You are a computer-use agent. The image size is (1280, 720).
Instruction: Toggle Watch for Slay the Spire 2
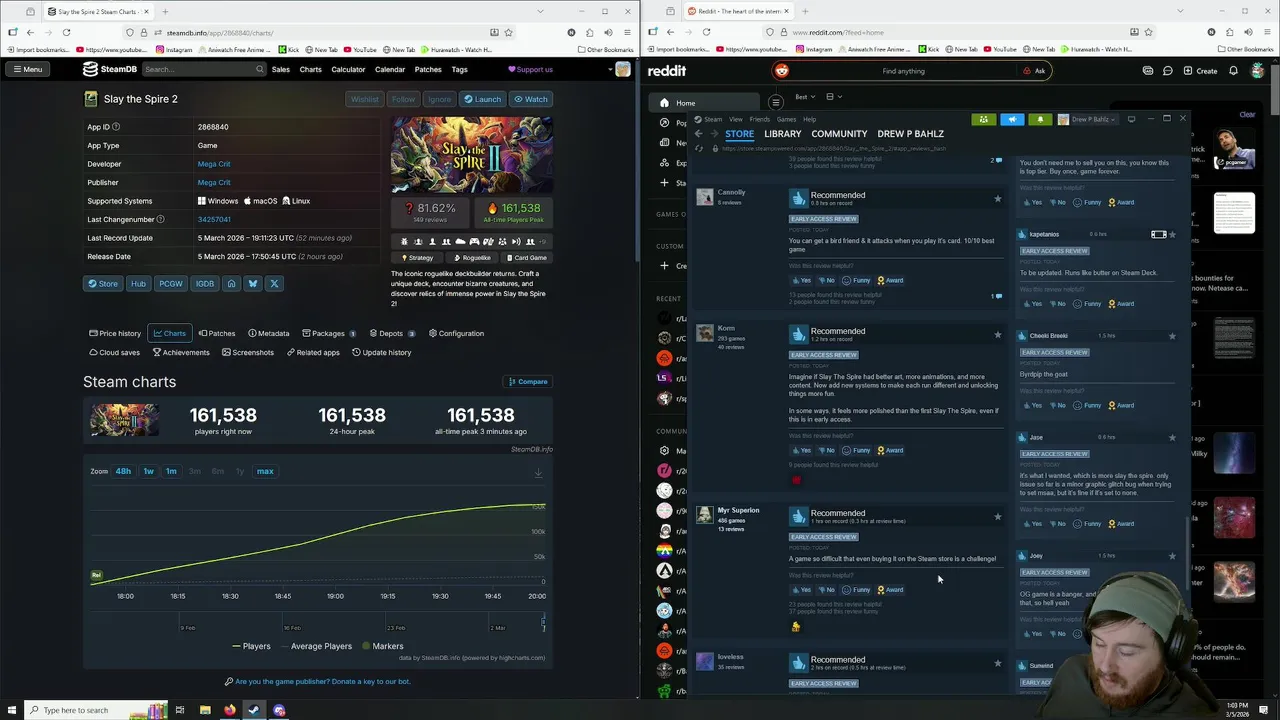point(531,99)
